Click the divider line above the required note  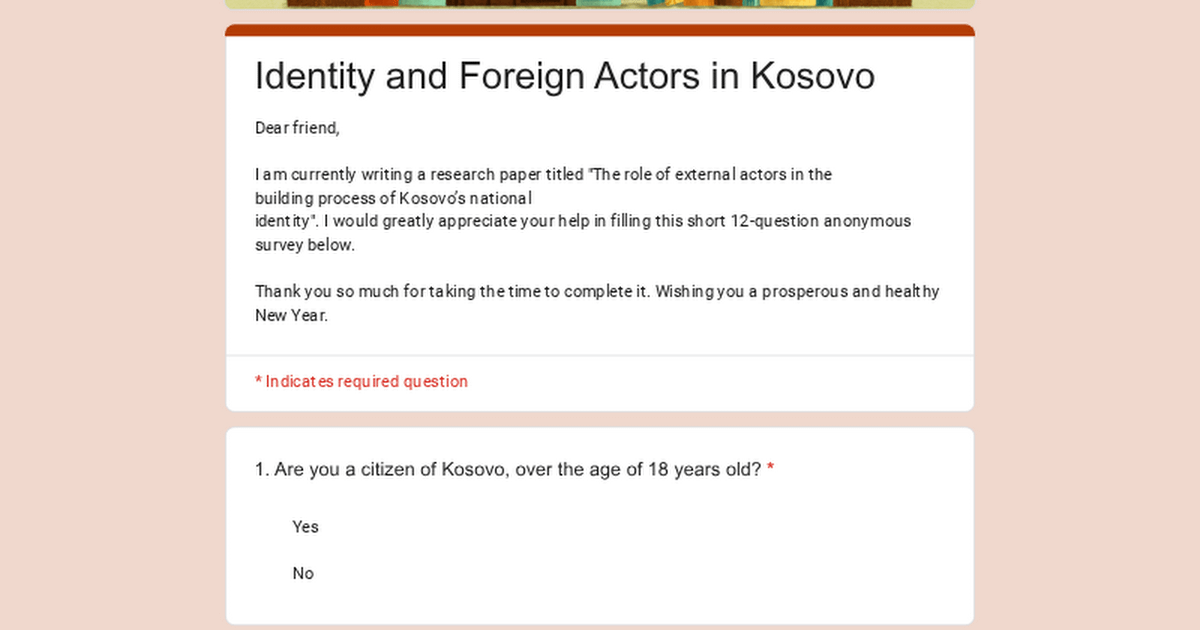tap(600, 355)
